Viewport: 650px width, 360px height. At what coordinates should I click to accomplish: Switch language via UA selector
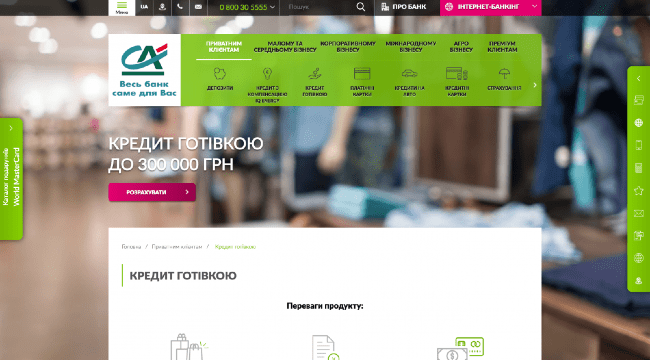click(x=144, y=7)
